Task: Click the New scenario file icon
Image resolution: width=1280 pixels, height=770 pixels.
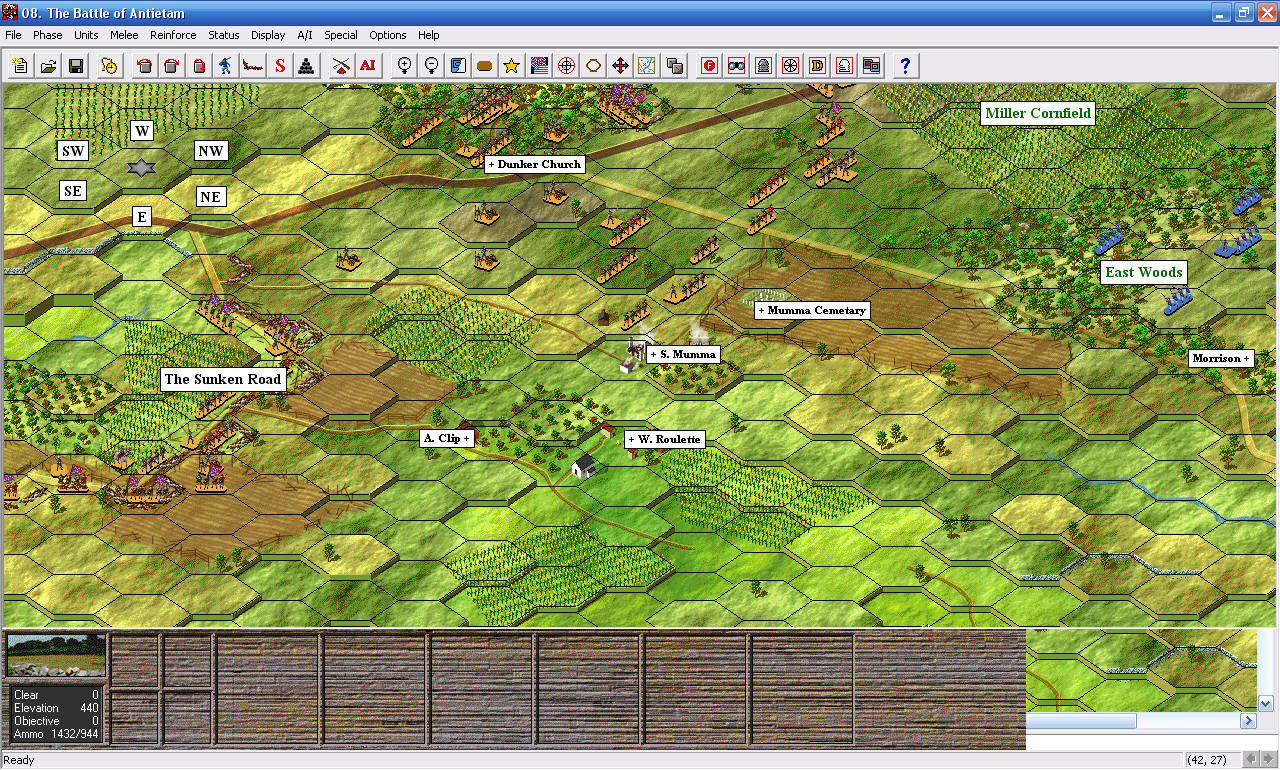Action: click(x=20, y=66)
